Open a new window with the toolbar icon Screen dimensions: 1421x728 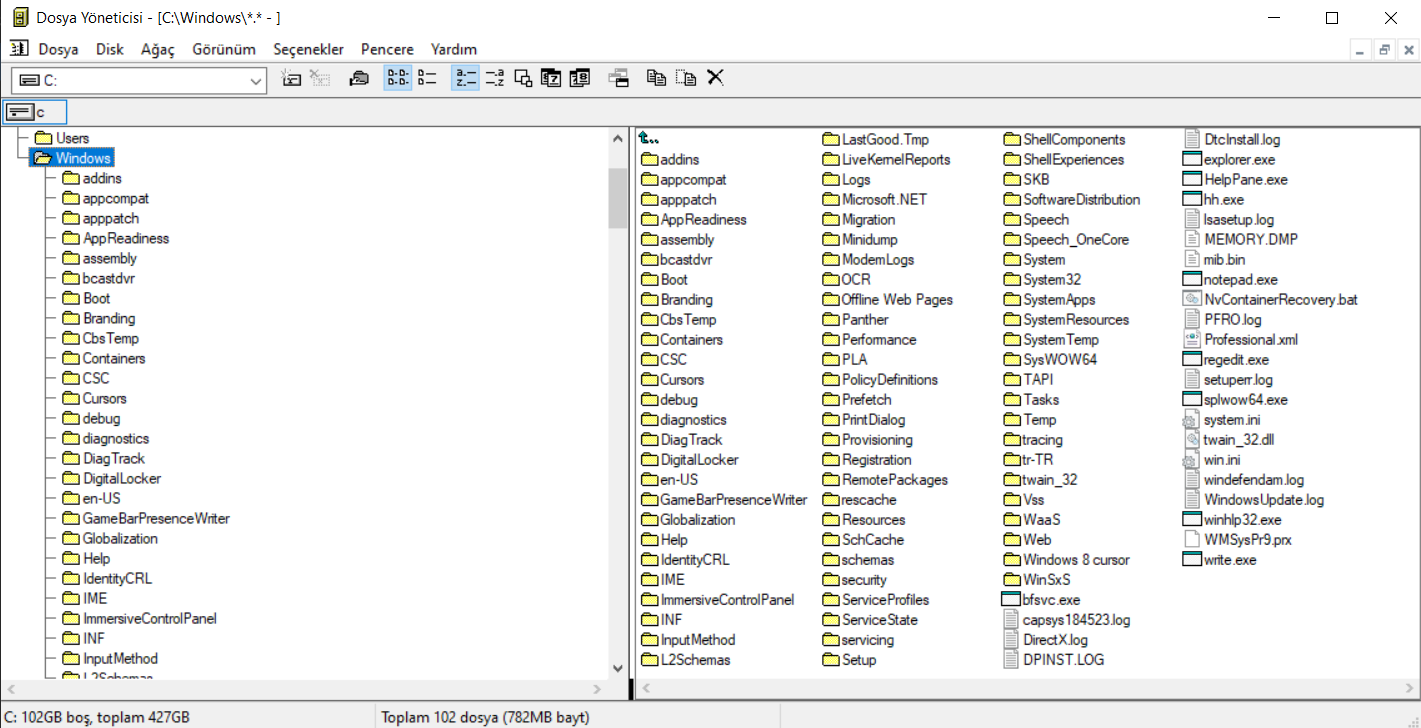pyautogui.click(x=618, y=78)
